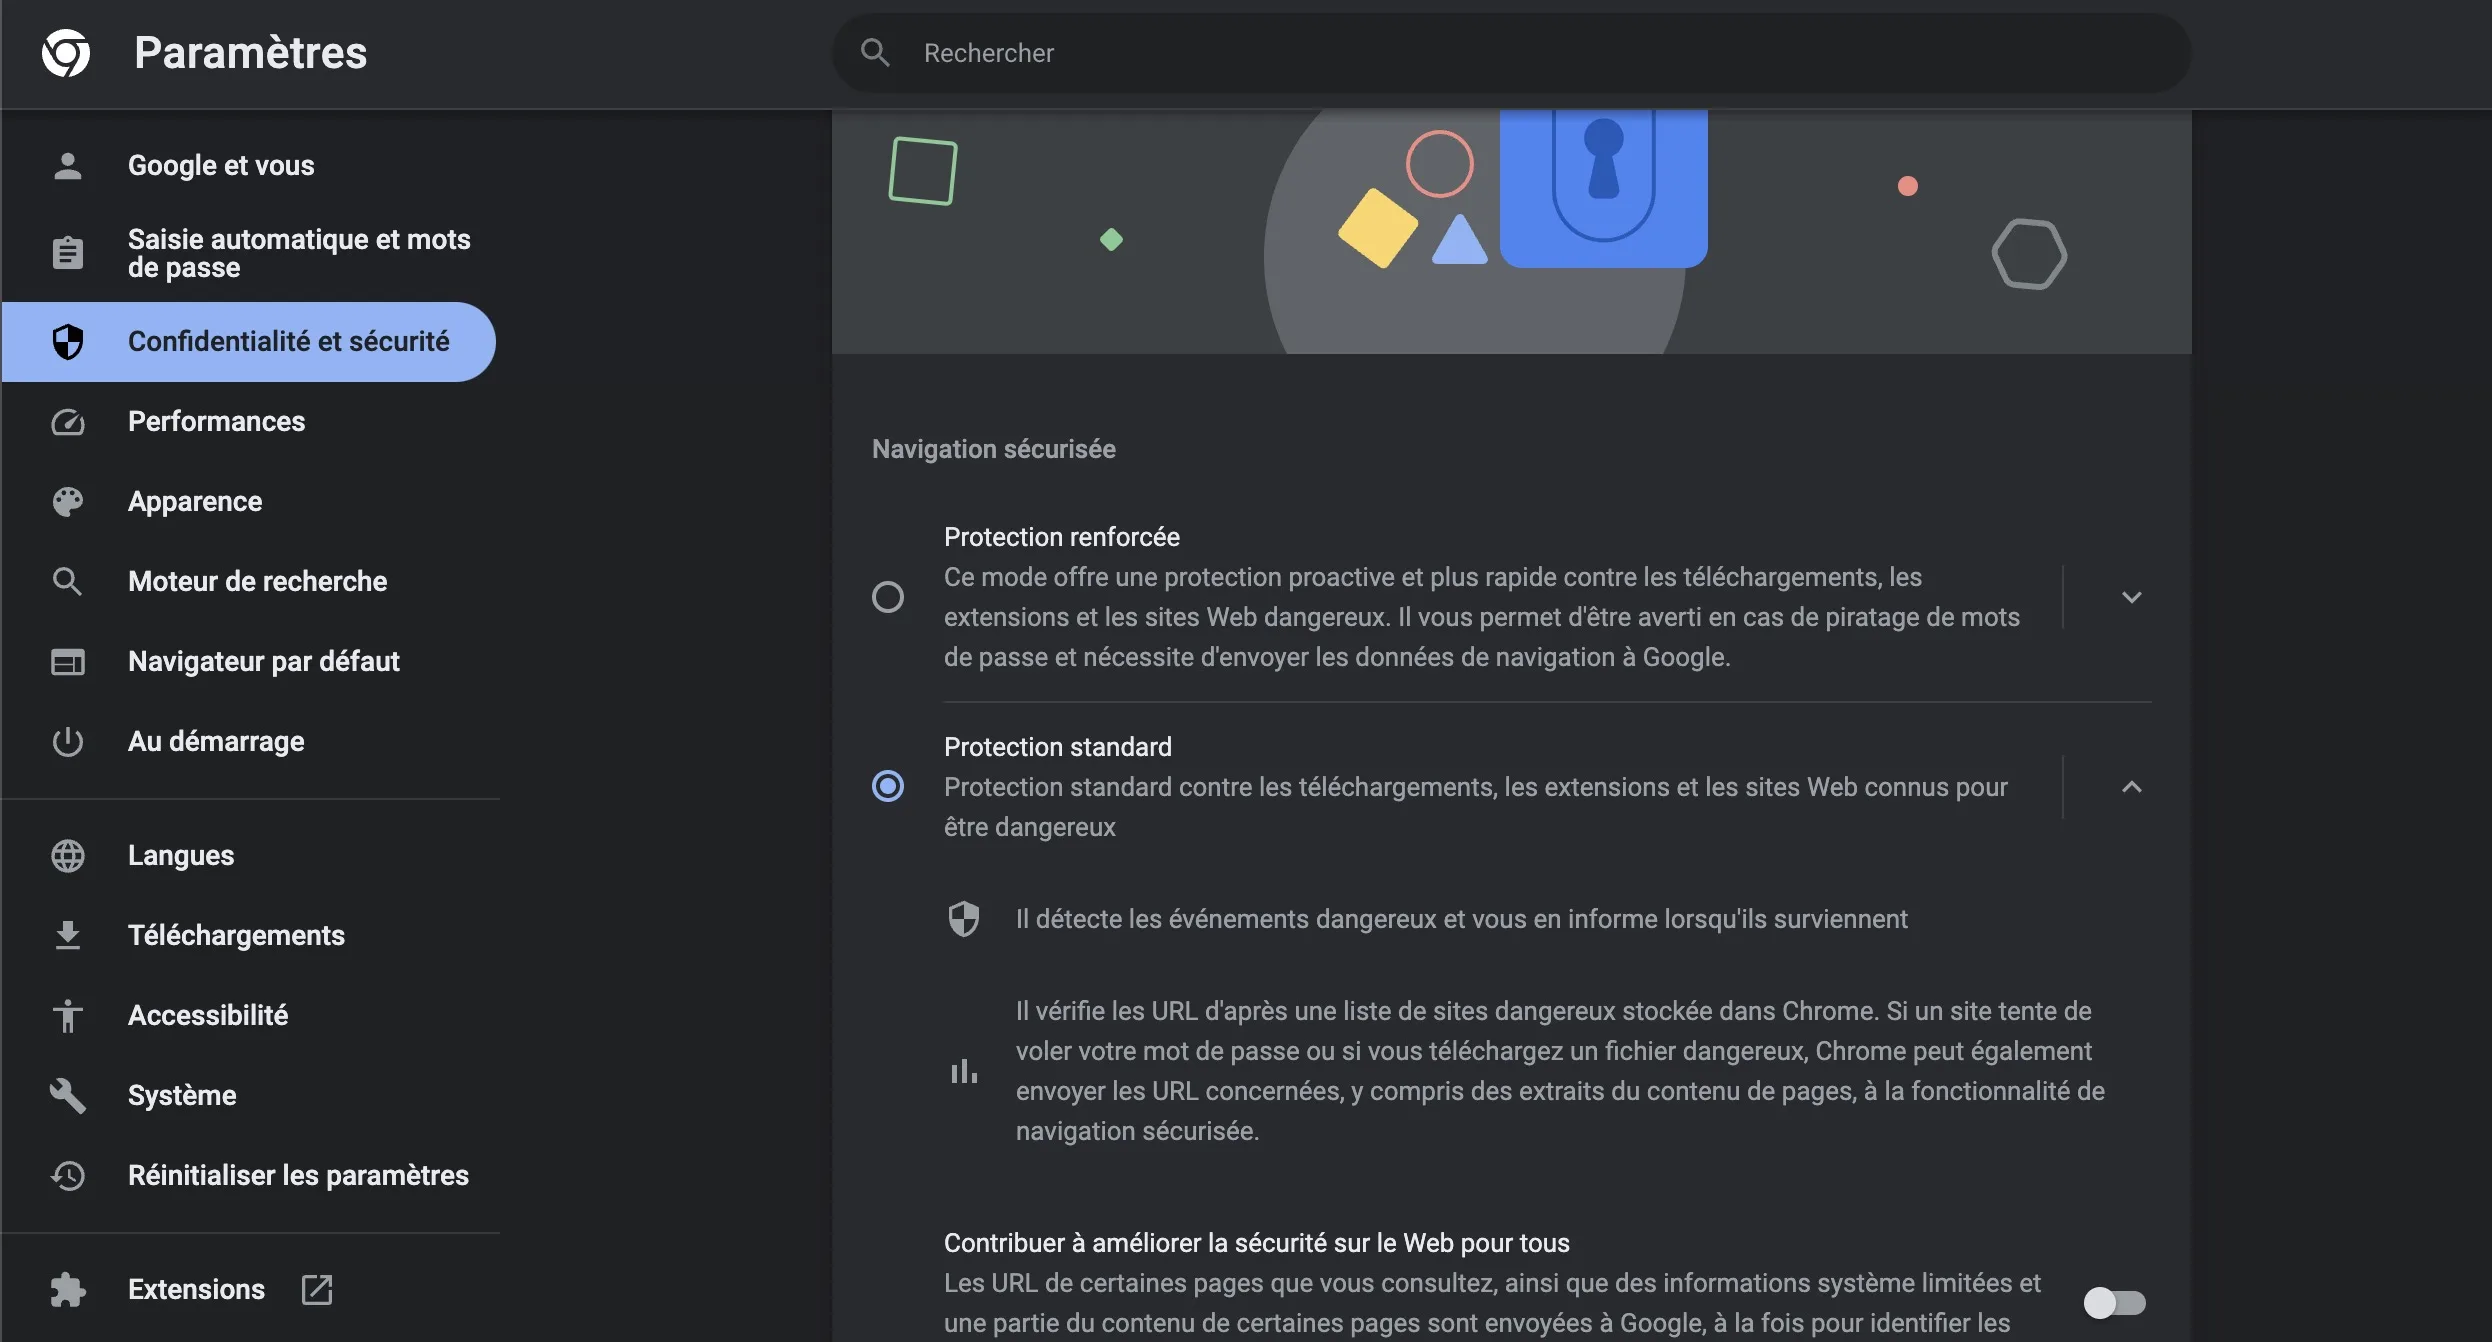Screen dimensions: 2492x1342
Task: Expand the Protection renforcée details chevron
Action: coord(2131,597)
